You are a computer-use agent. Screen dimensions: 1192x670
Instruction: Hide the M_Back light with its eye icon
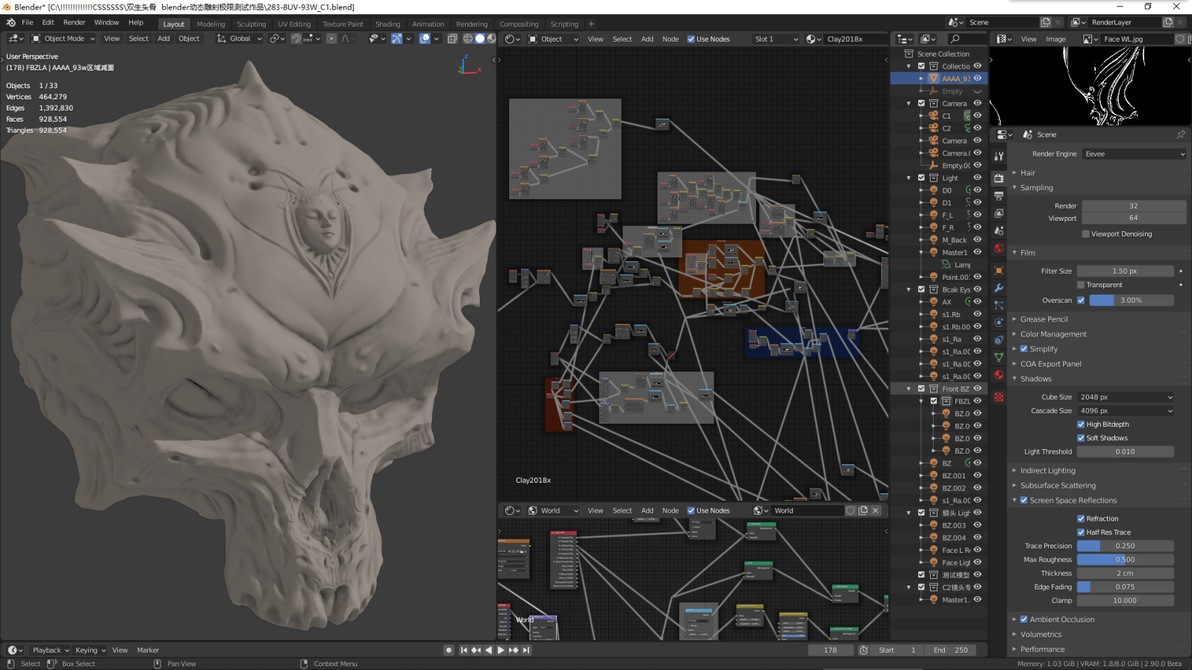[x=978, y=240]
